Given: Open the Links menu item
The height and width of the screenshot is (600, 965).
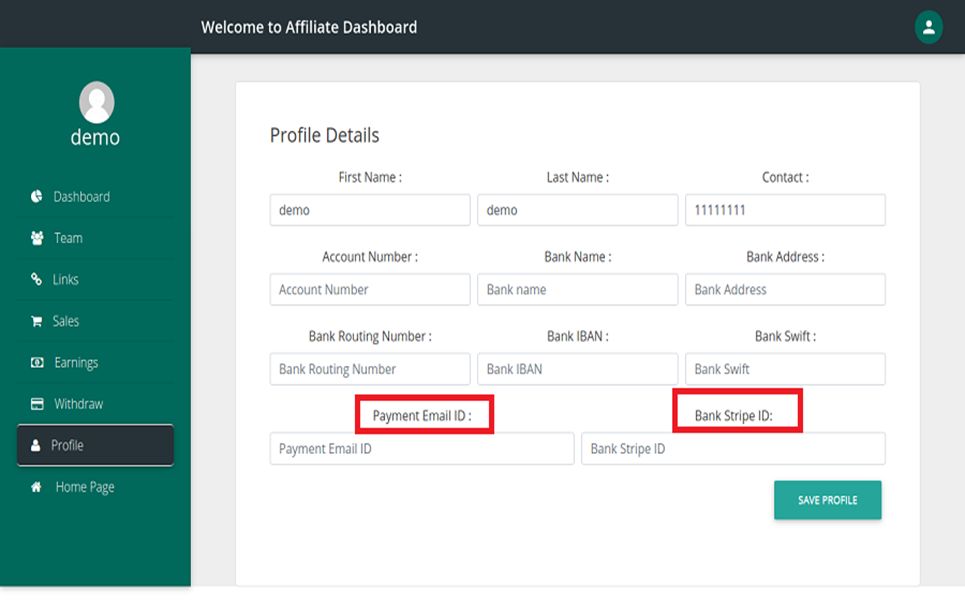Looking at the screenshot, I should (95, 279).
